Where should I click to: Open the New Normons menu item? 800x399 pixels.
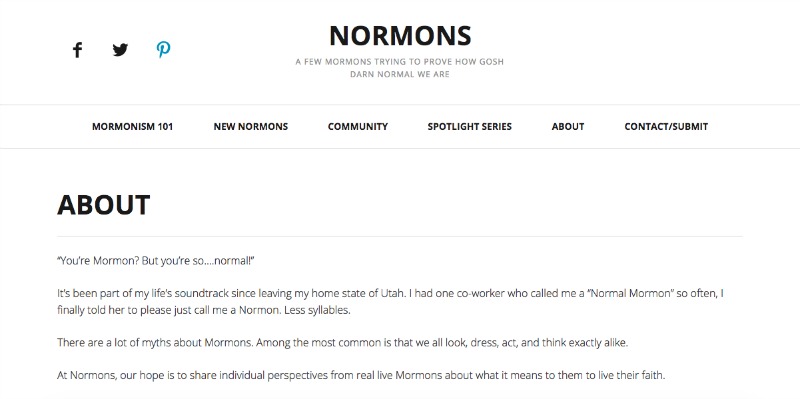pyautogui.click(x=251, y=127)
